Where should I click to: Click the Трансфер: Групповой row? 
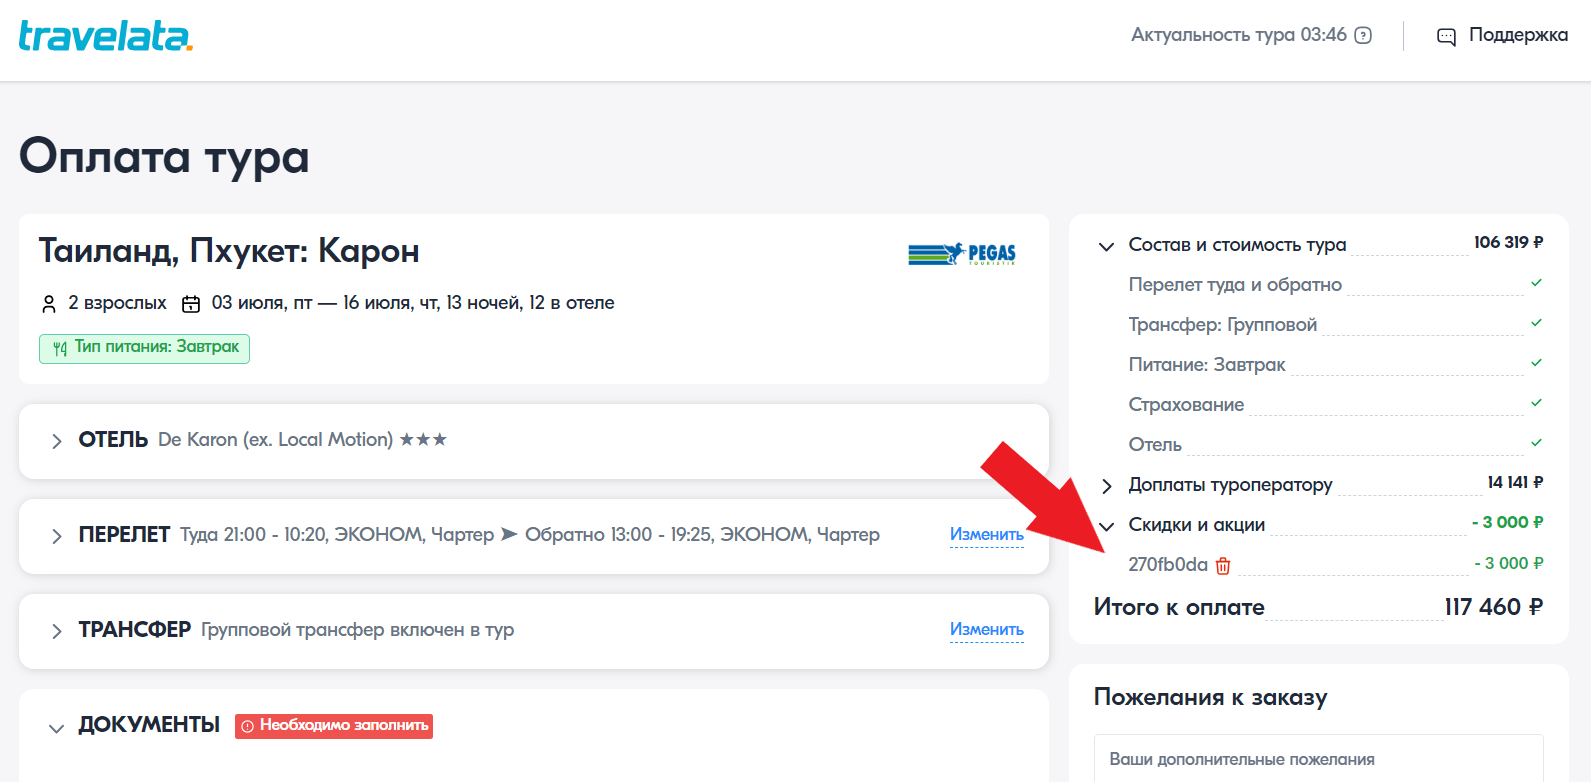tap(1336, 325)
